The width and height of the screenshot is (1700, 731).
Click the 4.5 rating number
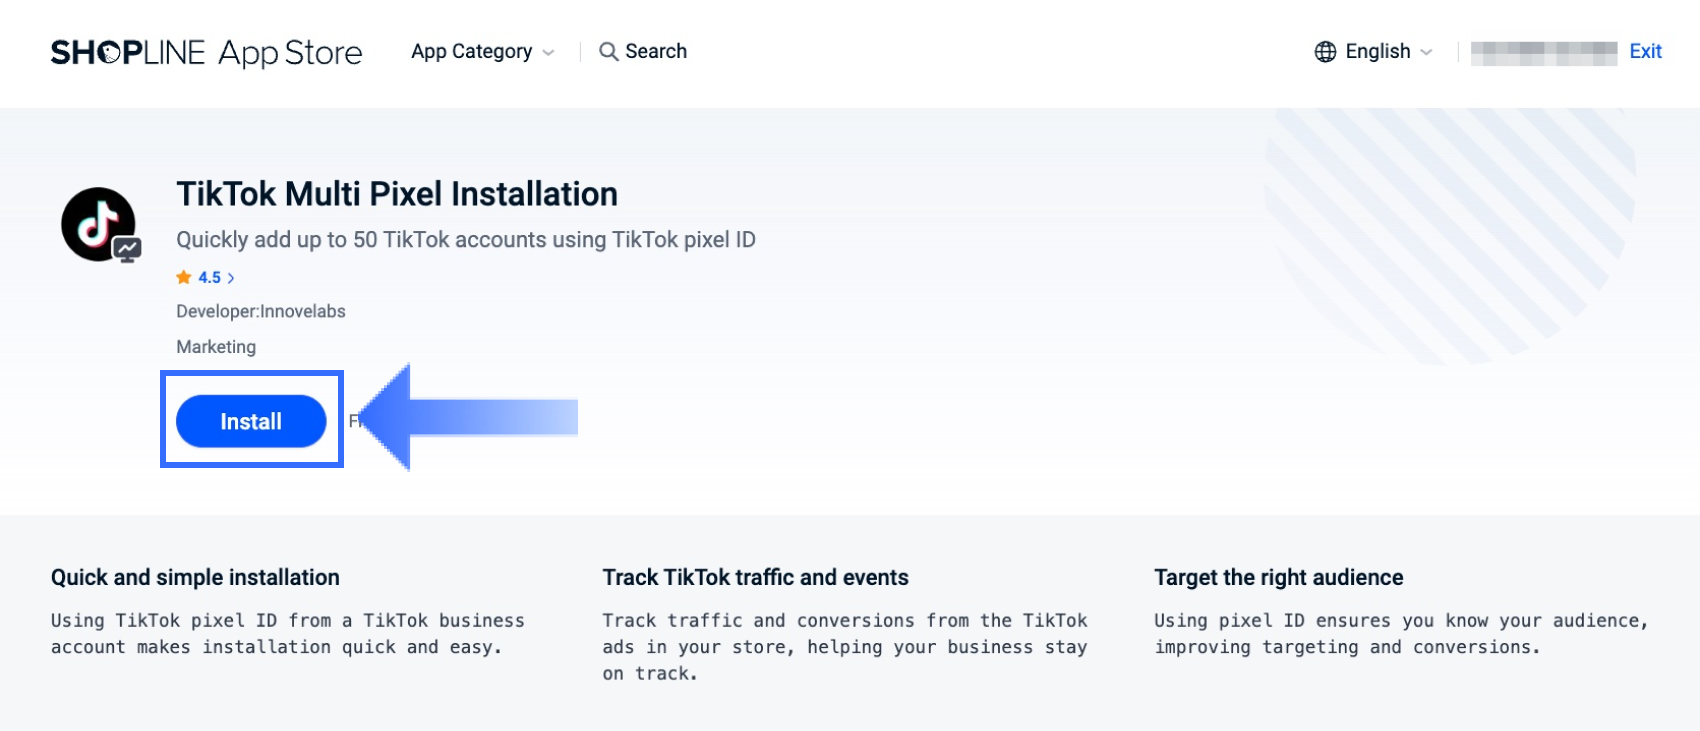pos(209,278)
